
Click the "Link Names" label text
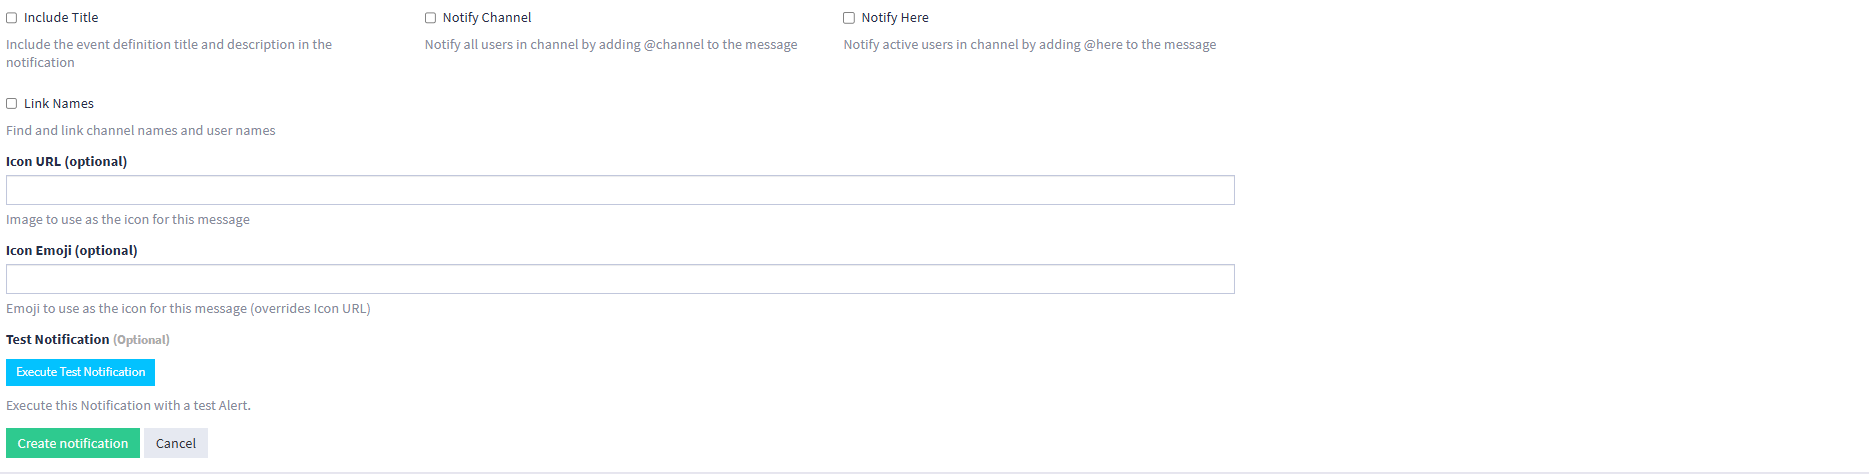pos(59,104)
